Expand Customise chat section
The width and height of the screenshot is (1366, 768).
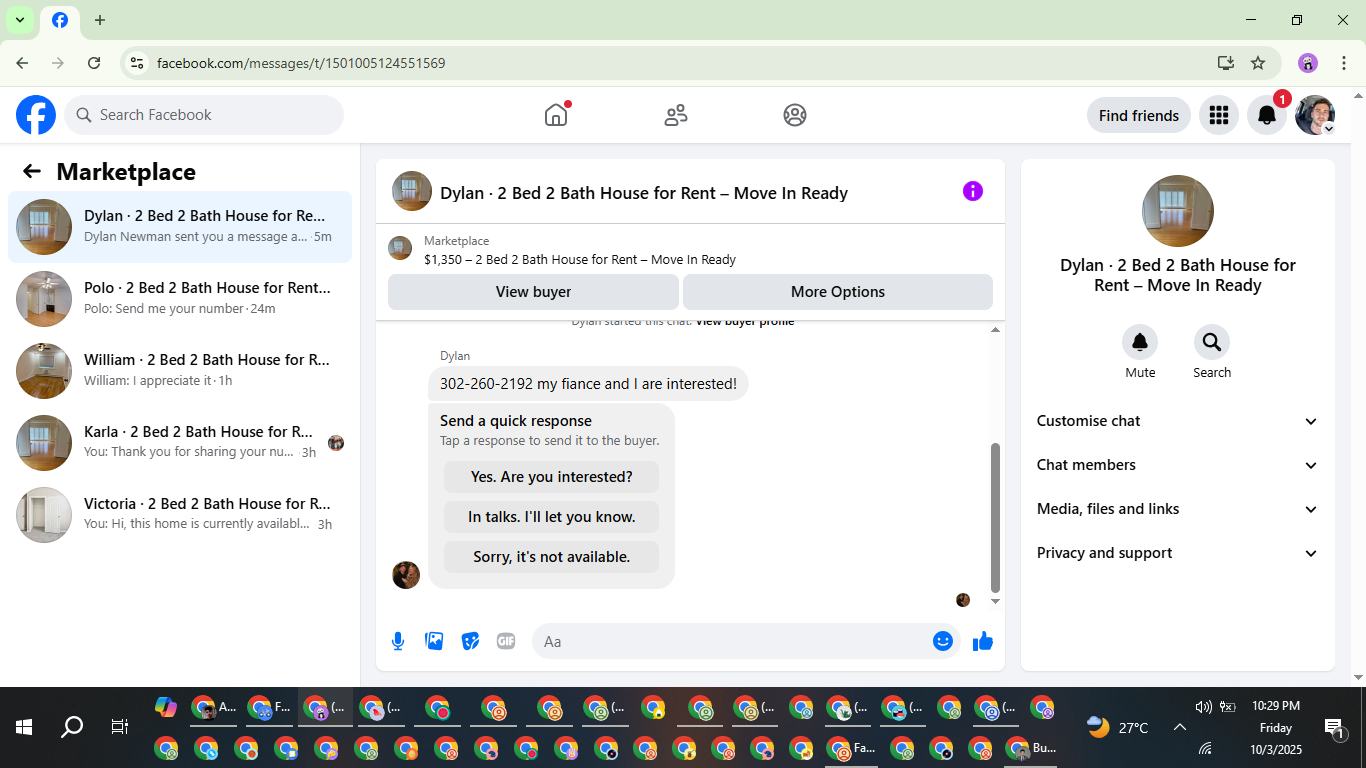(x=1178, y=421)
